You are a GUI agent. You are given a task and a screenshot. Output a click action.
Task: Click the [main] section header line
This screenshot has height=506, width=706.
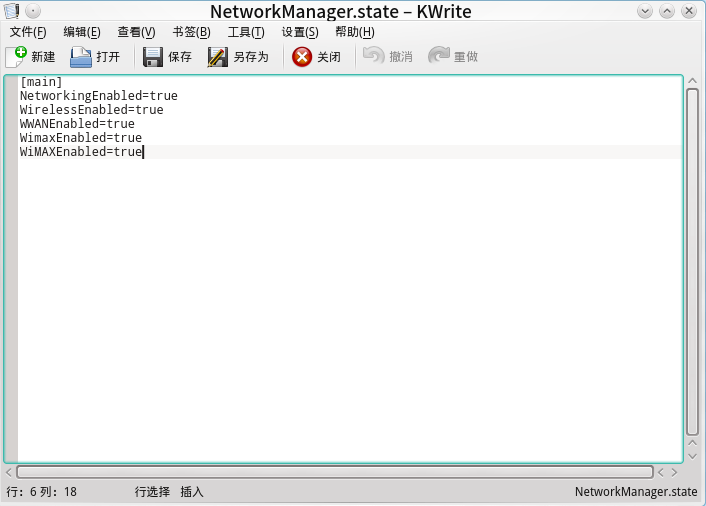click(x=41, y=82)
